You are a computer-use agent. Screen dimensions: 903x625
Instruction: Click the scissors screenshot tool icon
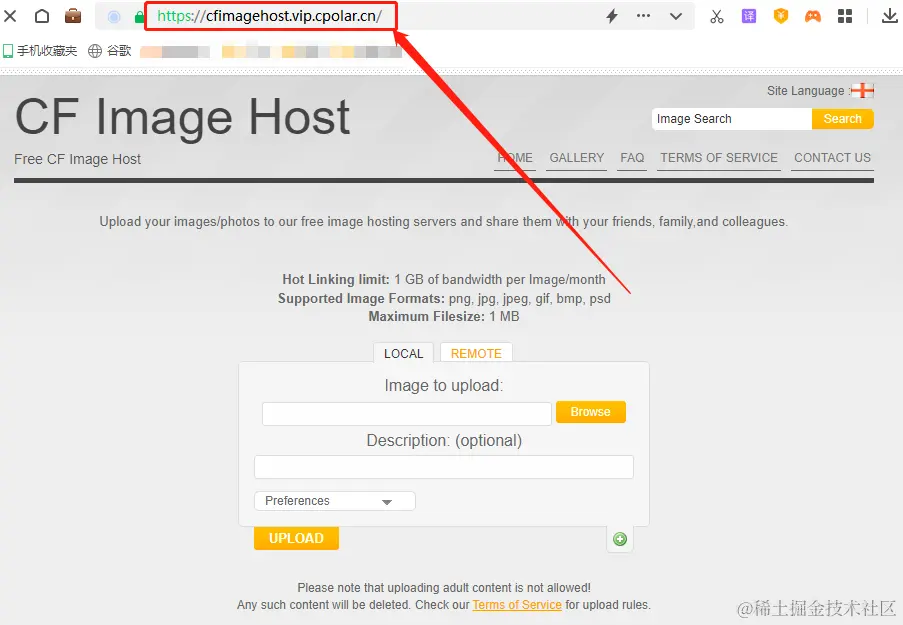[716, 16]
